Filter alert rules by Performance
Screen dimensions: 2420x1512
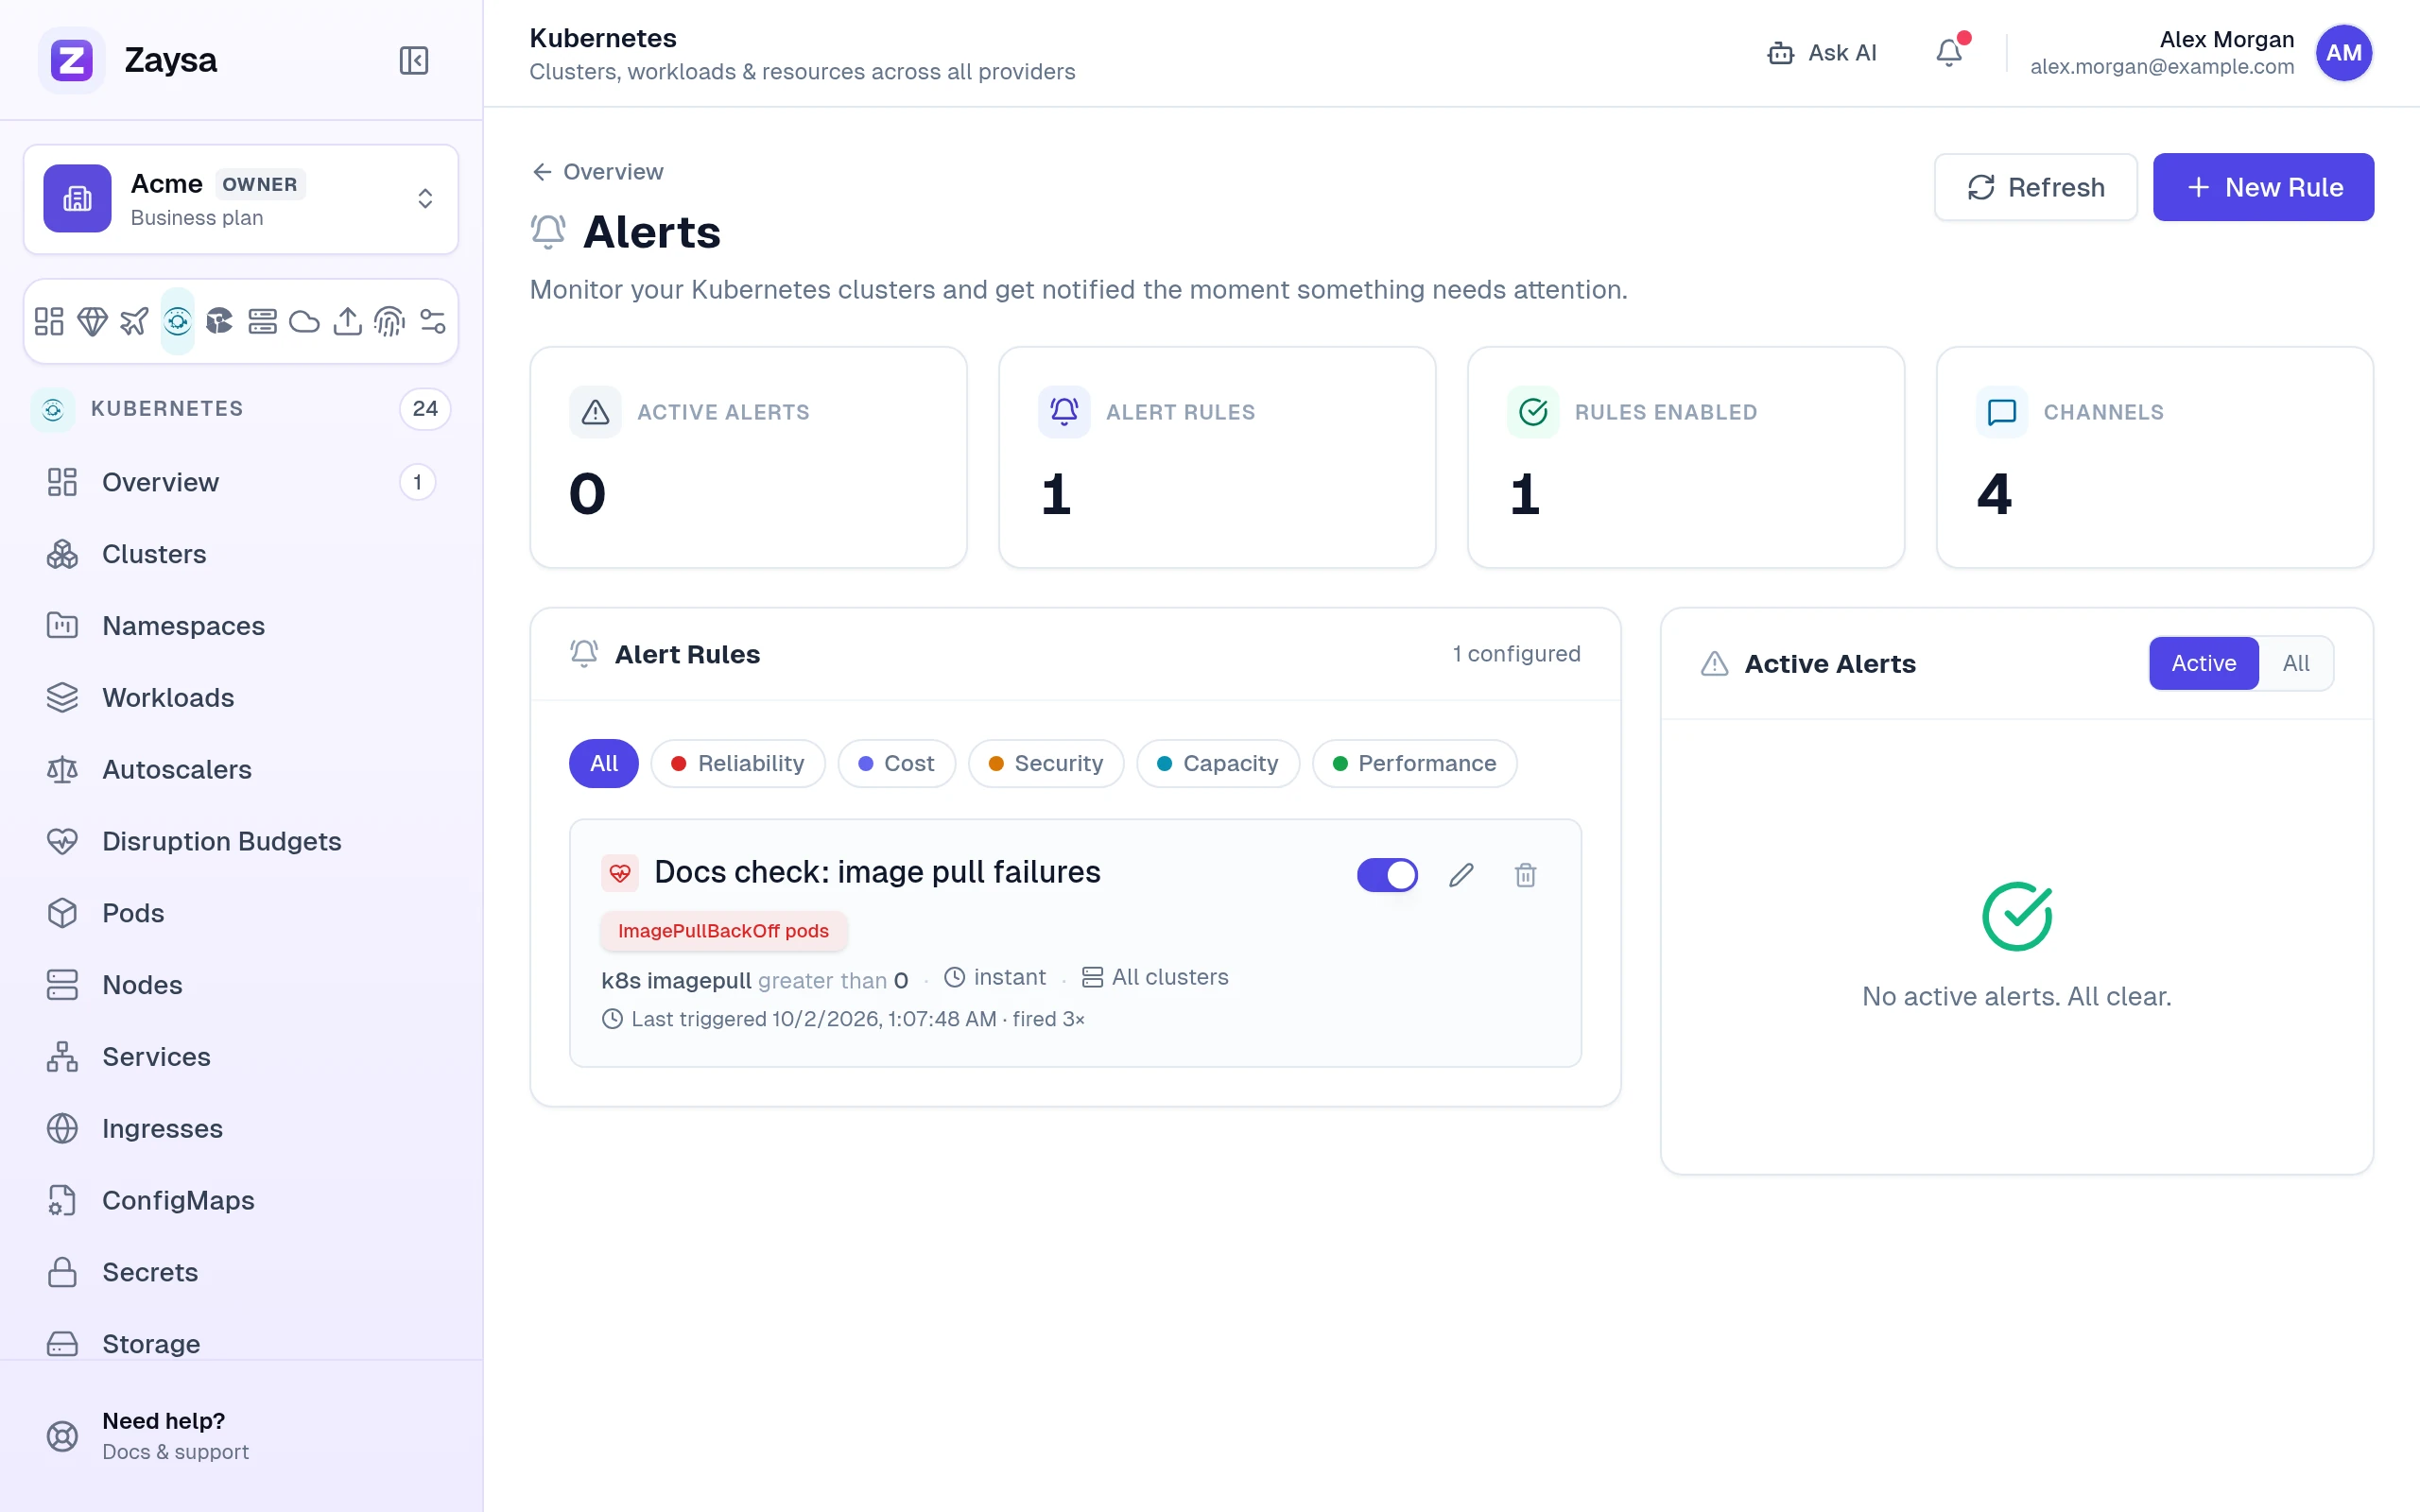click(1415, 763)
